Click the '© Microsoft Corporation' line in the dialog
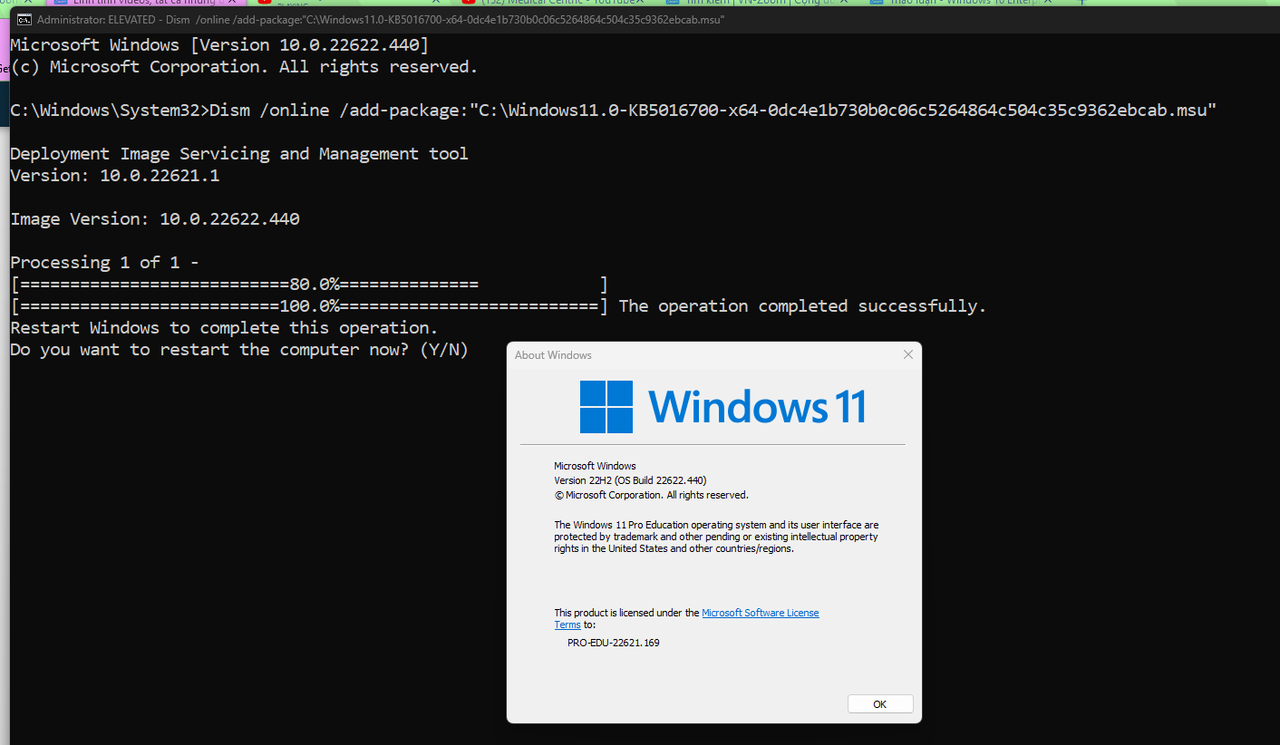This screenshot has width=1280, height=745. pos(651,495)
